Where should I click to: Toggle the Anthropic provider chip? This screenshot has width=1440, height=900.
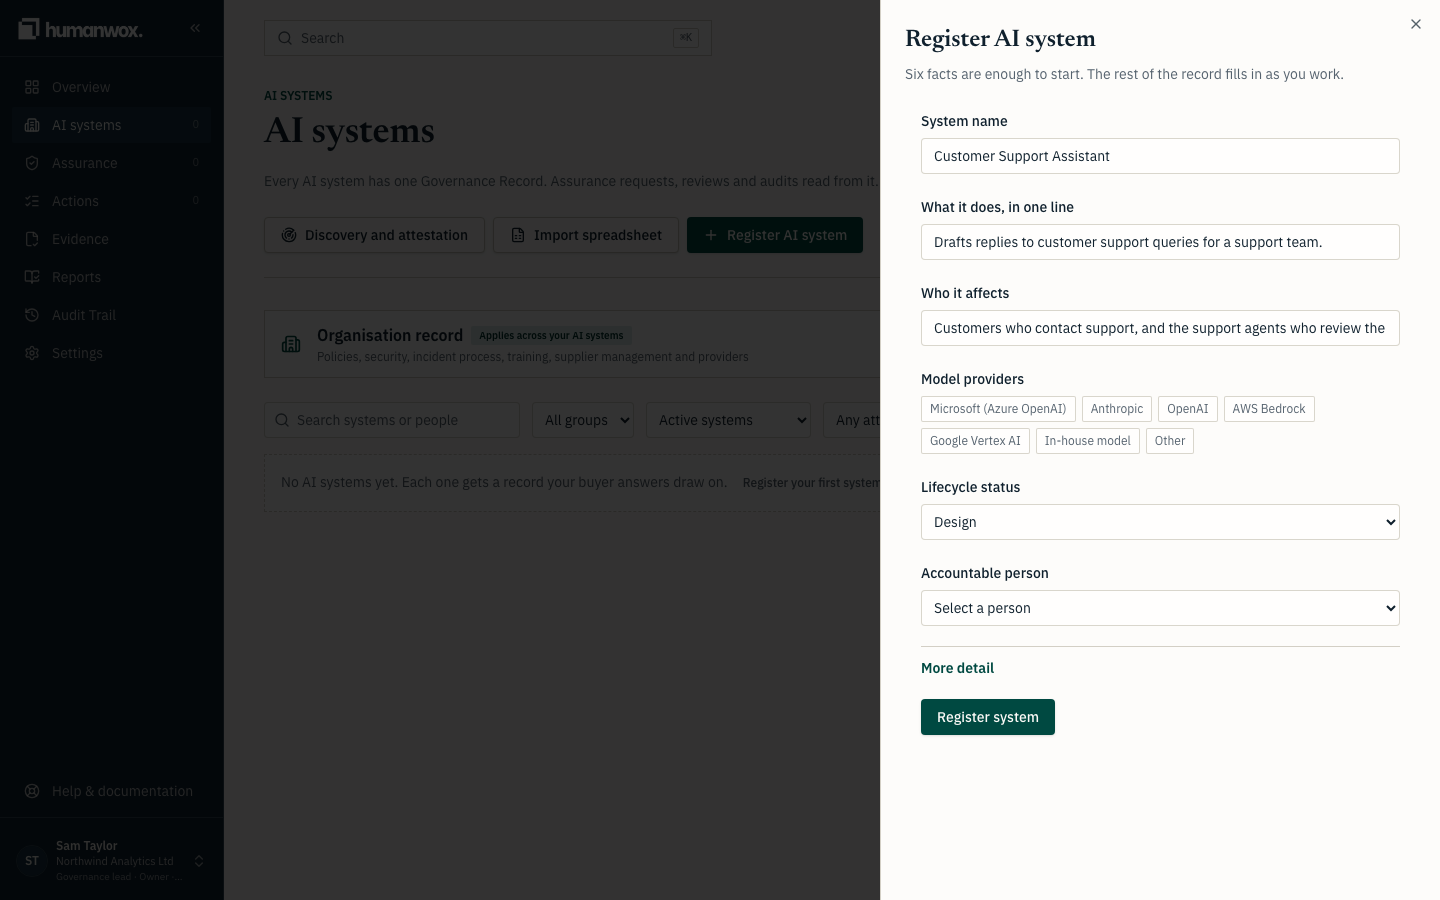click(x=1117, y=409)
